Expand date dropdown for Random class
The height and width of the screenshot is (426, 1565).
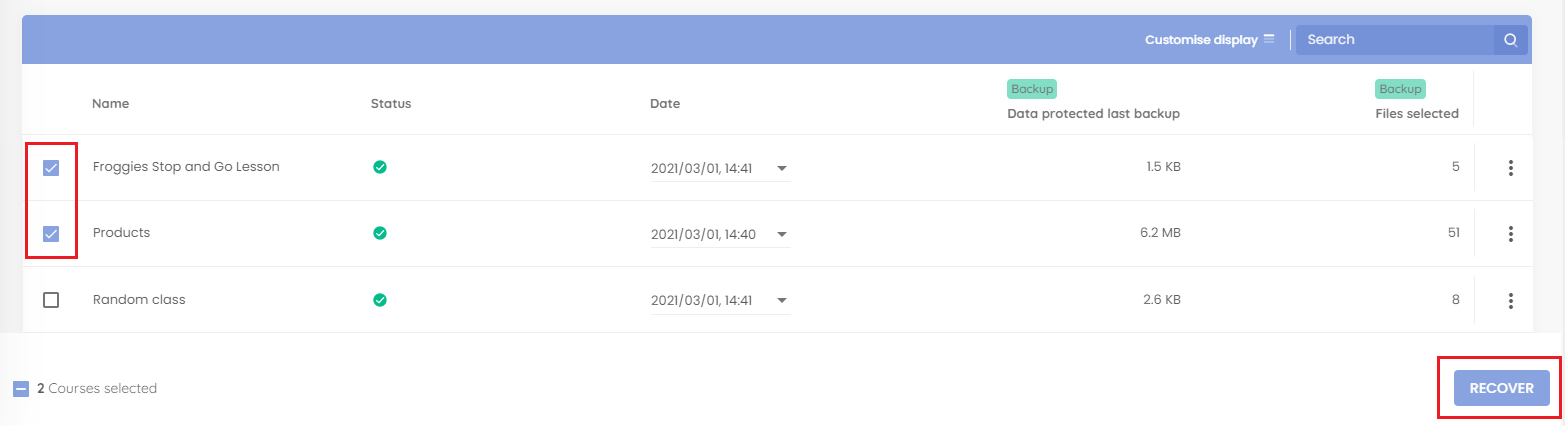(781, 301)
